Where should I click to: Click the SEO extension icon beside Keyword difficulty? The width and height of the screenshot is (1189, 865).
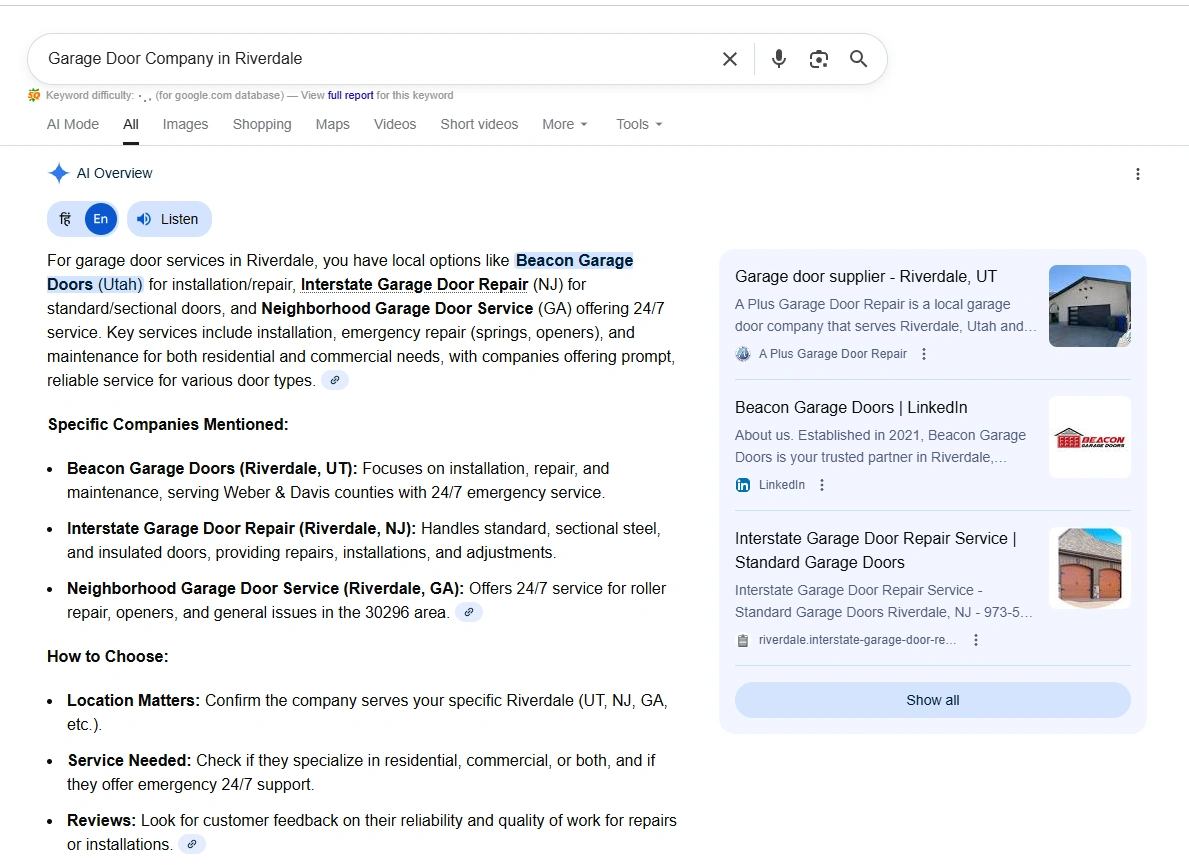34,96
